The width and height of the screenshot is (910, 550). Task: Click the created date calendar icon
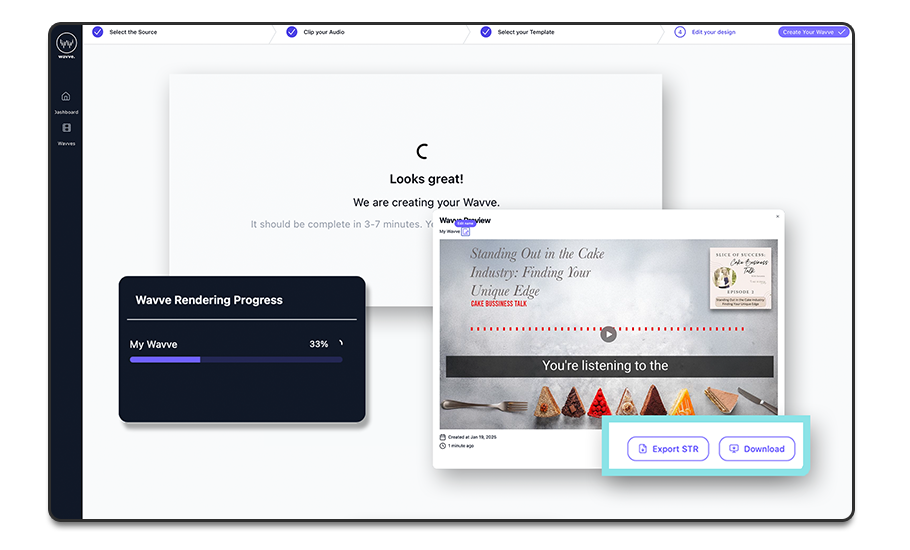pos(443,437)
